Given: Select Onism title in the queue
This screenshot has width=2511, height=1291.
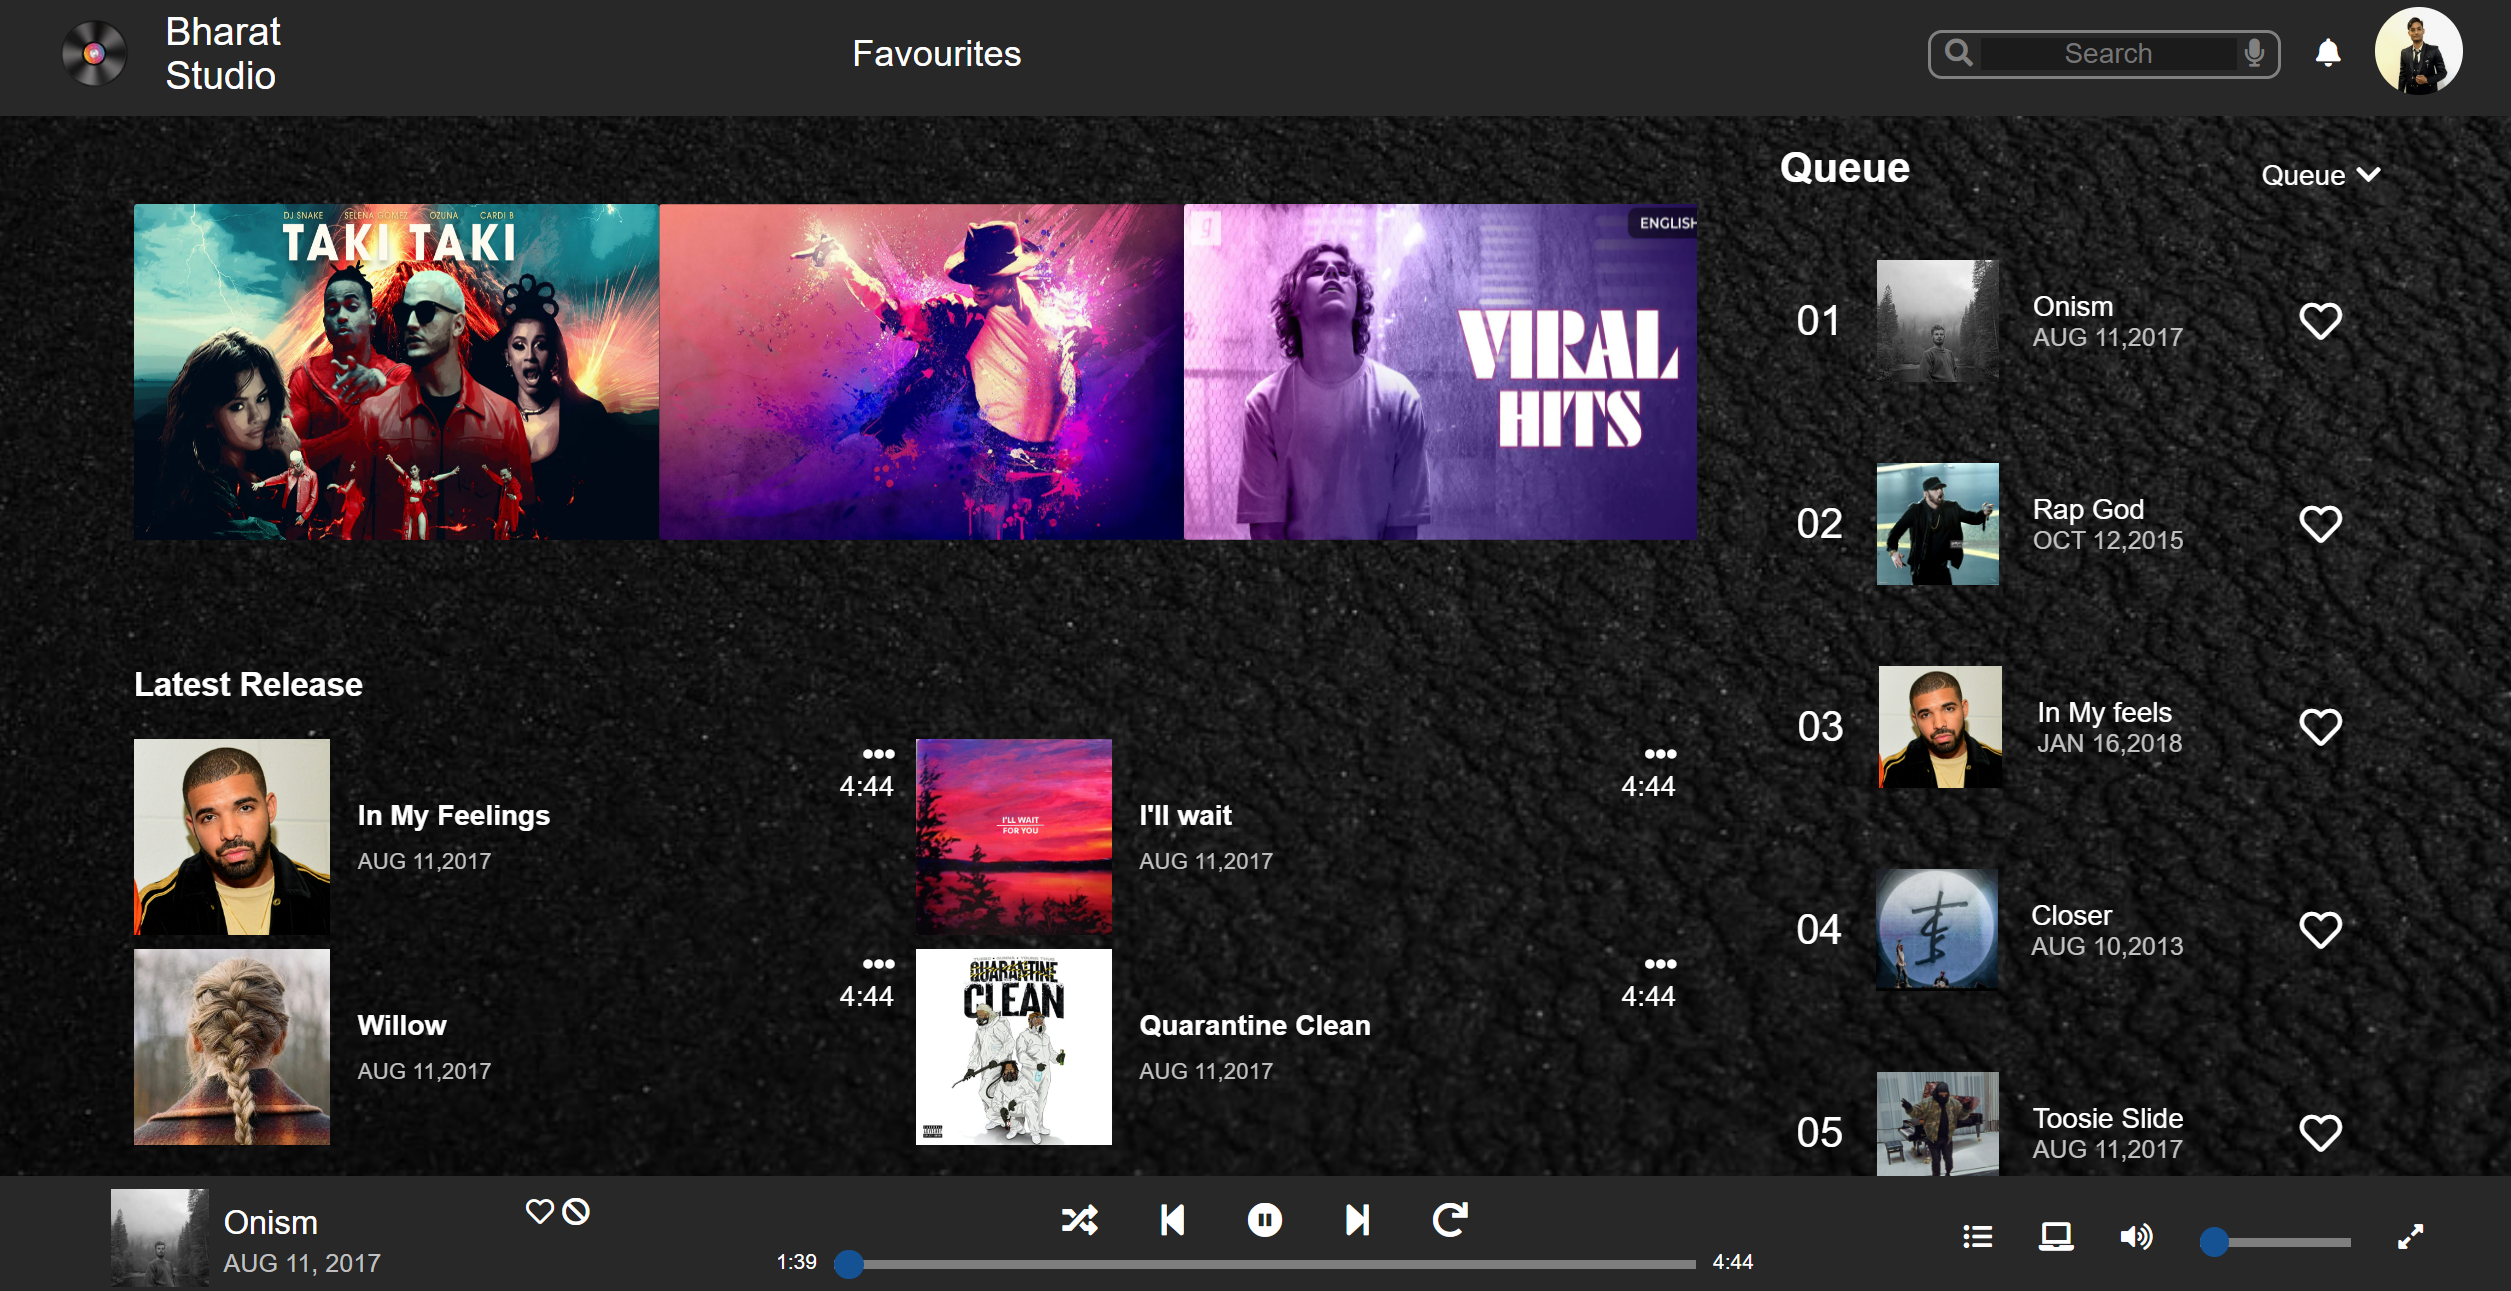Looking at the screenshot, I should [2073, 306].
